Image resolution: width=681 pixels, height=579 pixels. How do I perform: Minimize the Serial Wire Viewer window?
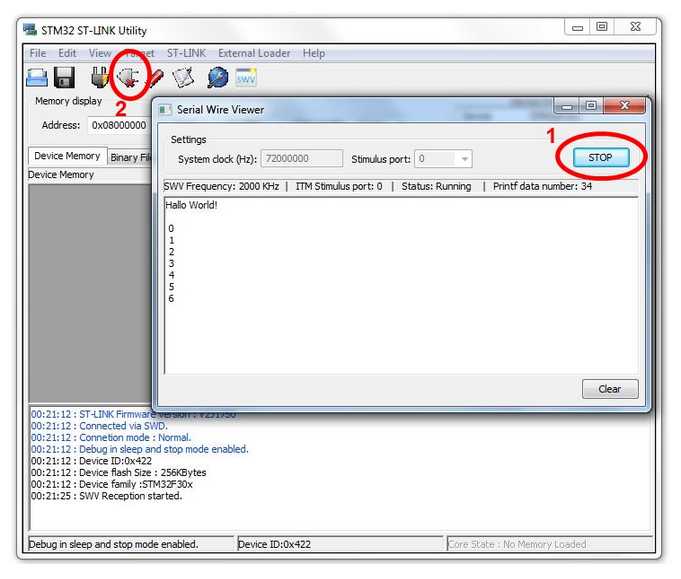tap(566, 106)
